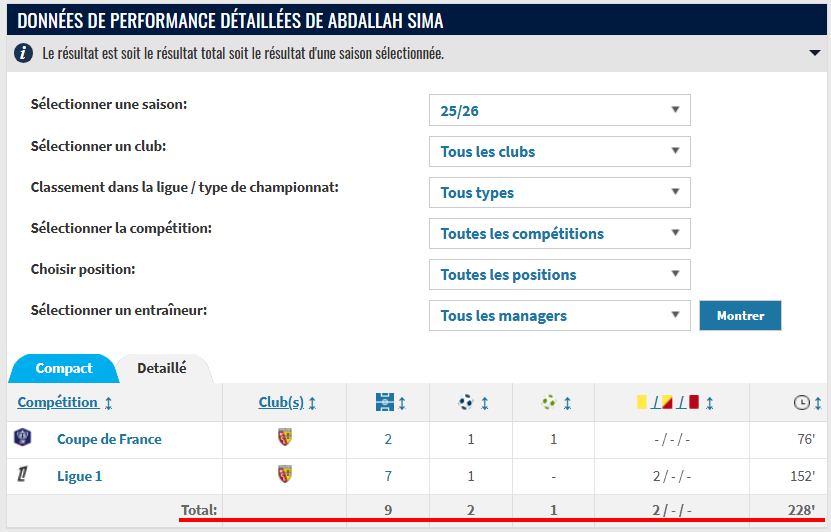Click the Coupe de France logo

[x=23, y=438]
